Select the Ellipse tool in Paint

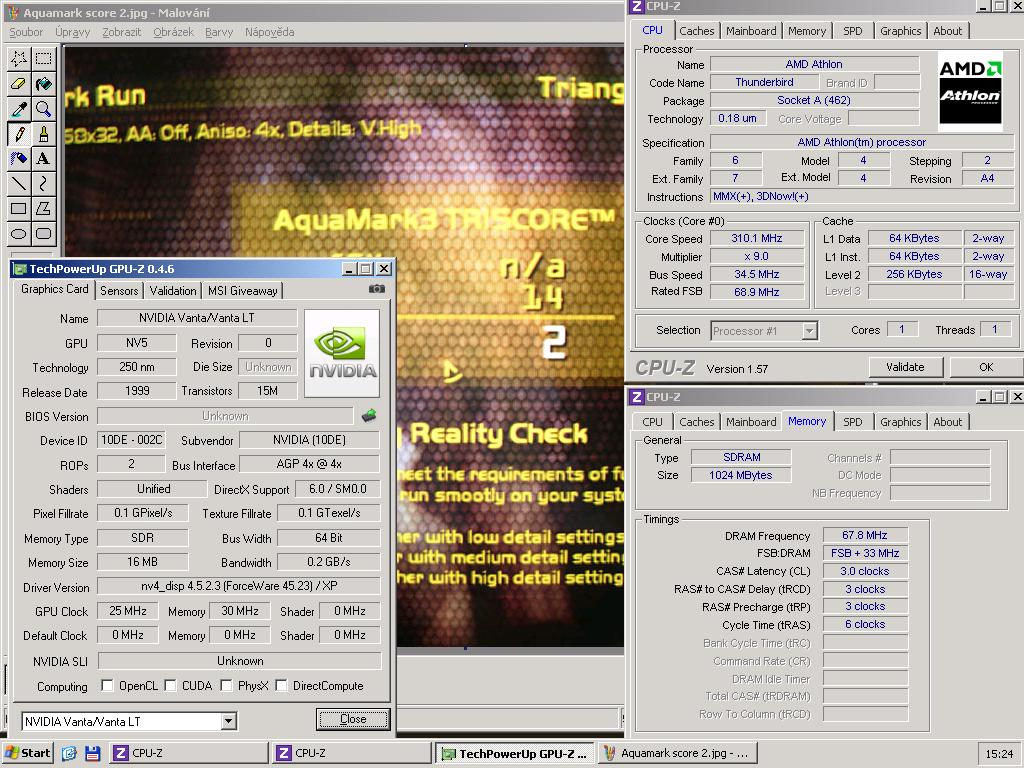click(x=19, y=234)
